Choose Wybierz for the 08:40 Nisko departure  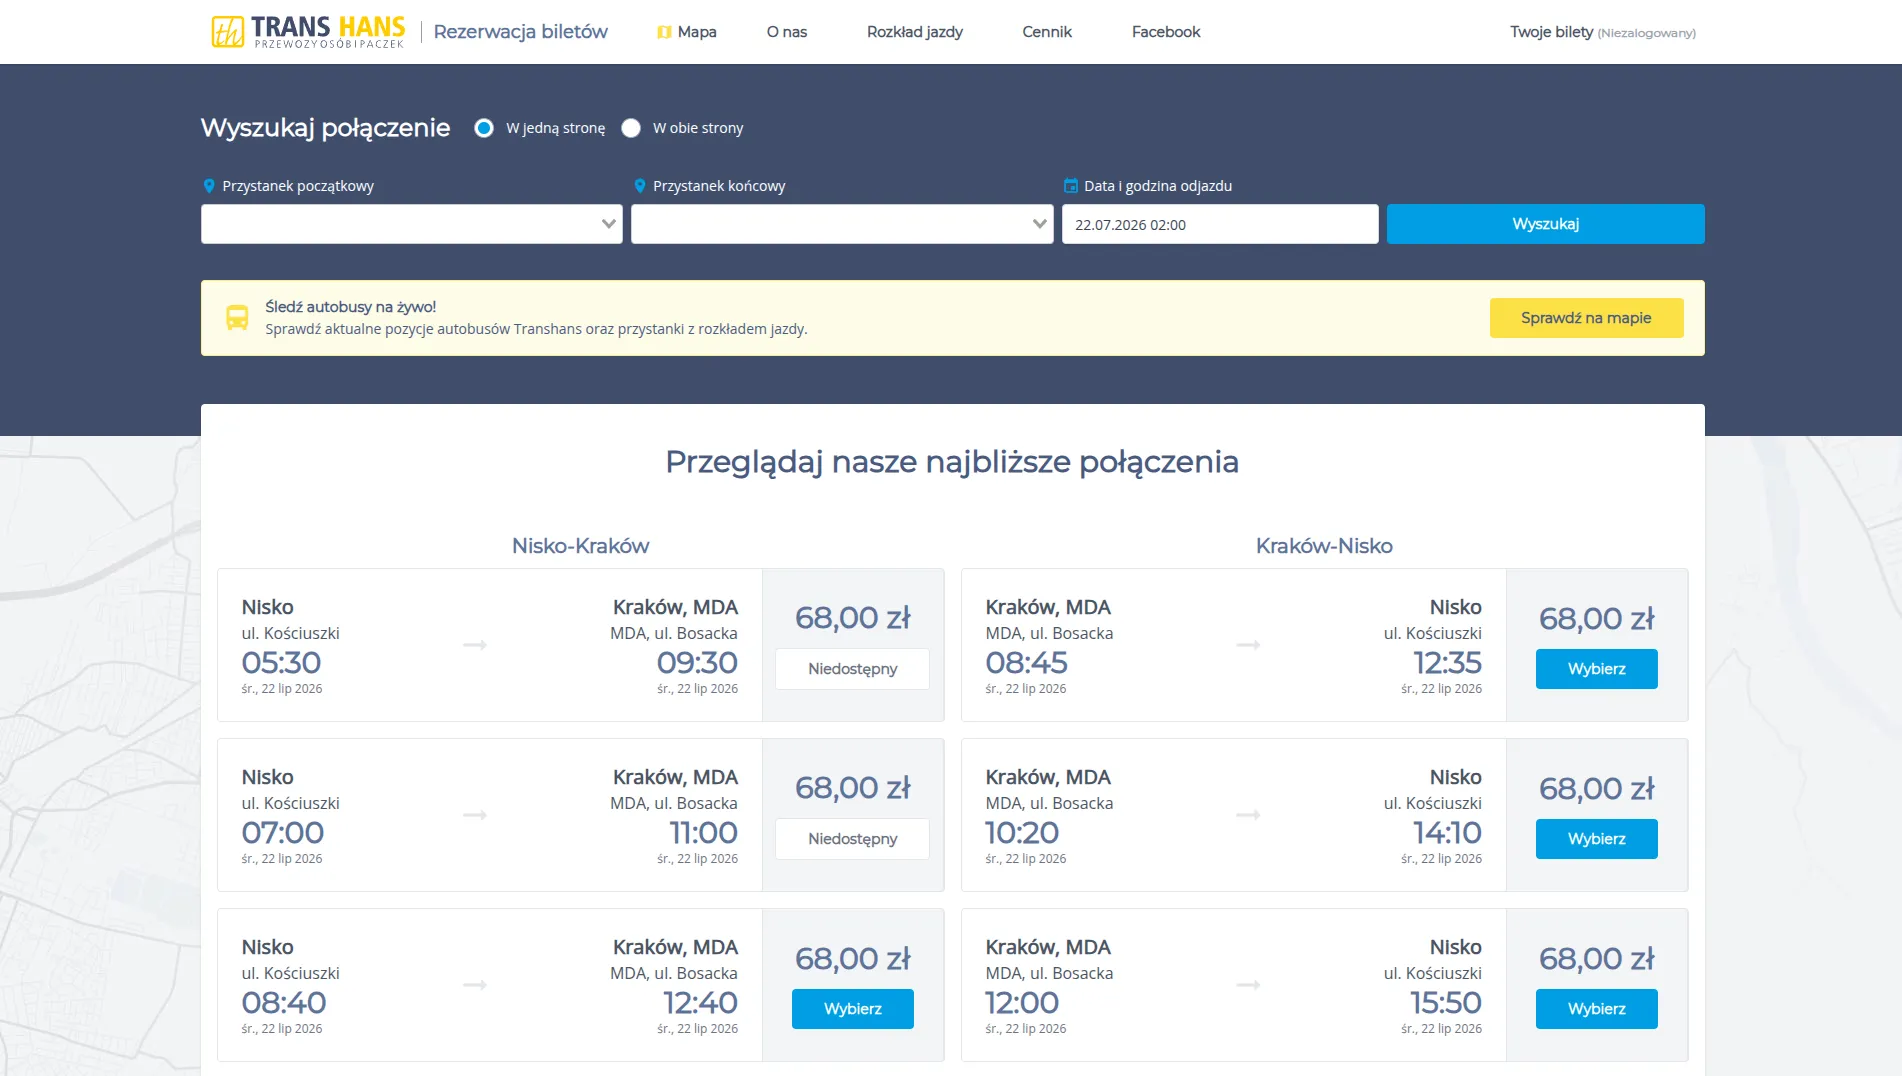click(x=853, y=1009)
